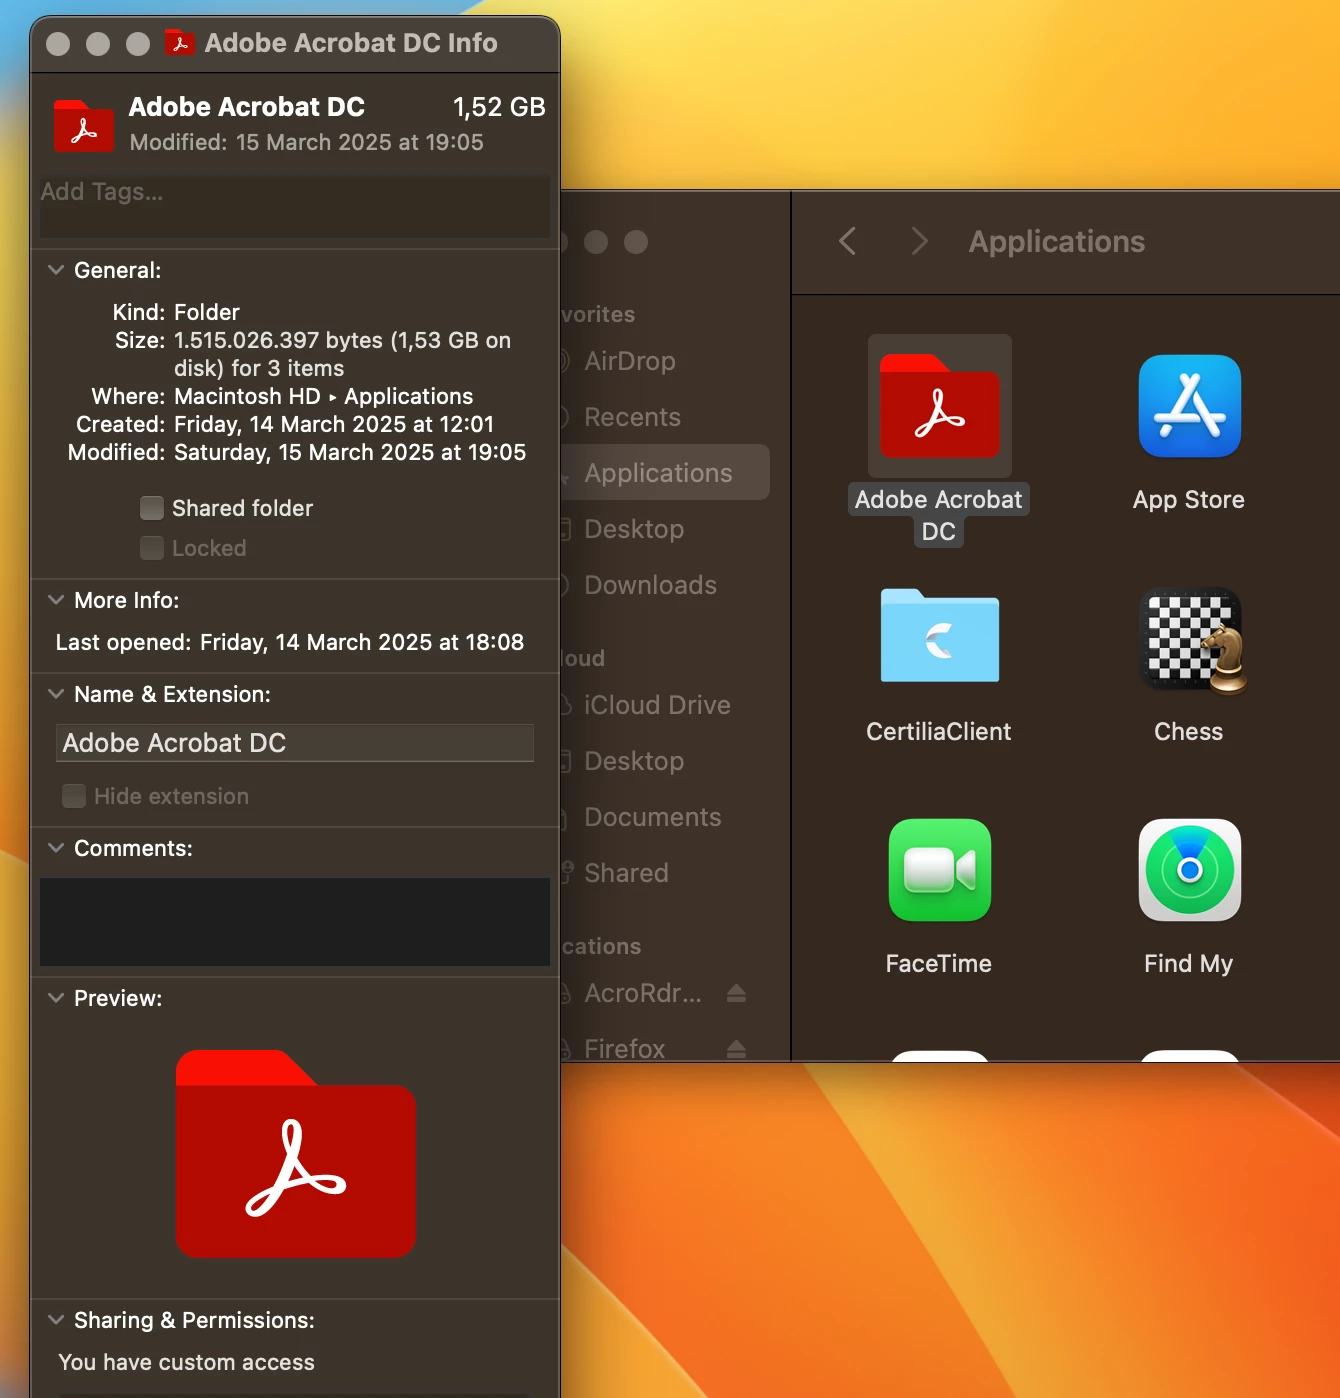Click the CertiliaClient label
This screenshot has height=1398, width=1340.
(x=939, y=731)
